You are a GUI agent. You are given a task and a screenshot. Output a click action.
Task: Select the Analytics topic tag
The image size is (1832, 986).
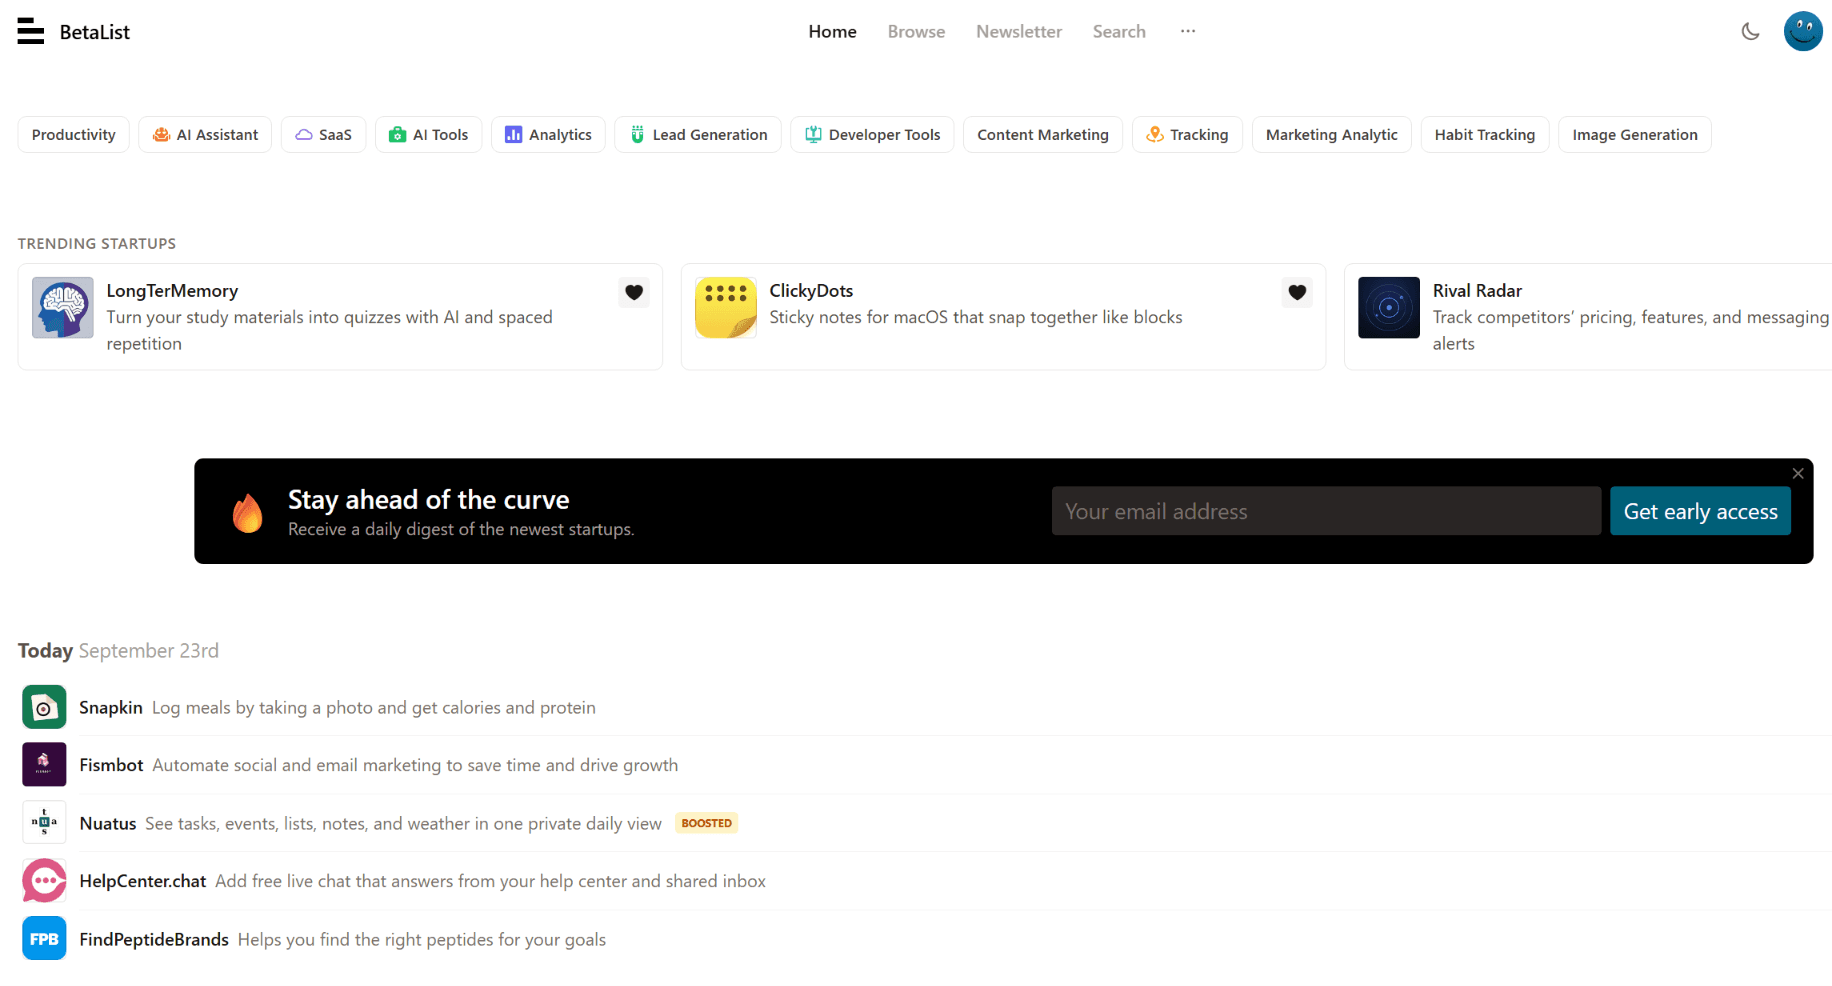pos(548,134)
